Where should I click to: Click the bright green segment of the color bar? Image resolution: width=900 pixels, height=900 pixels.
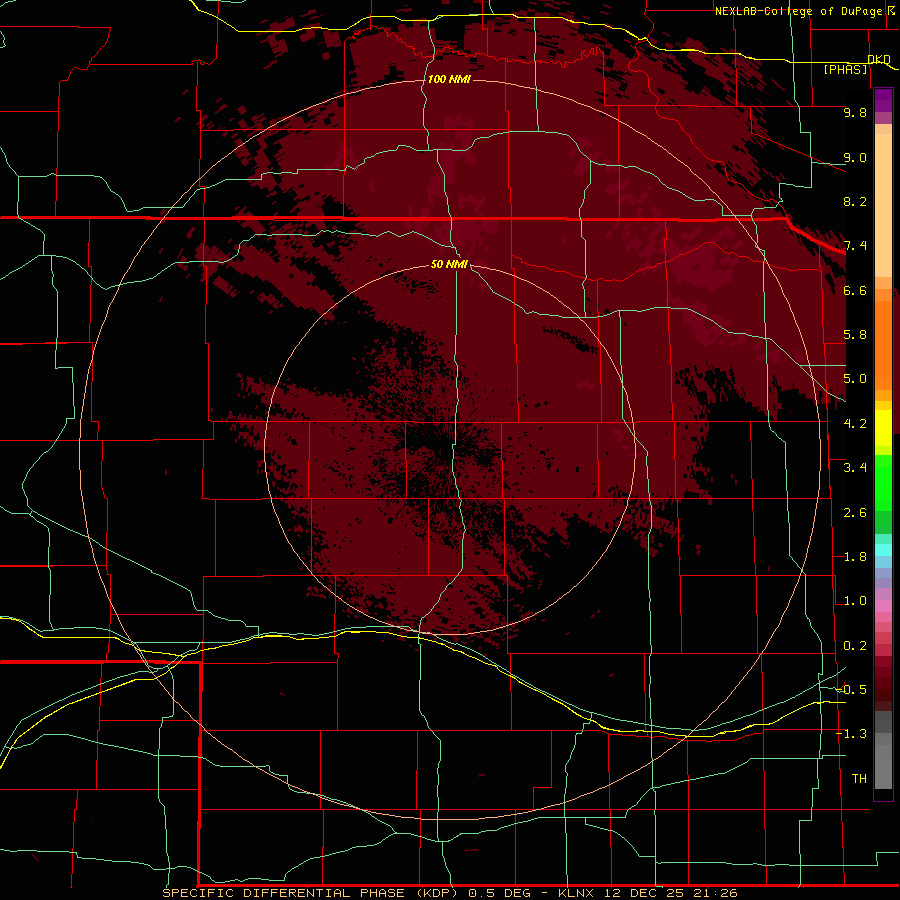pos(883,482)
